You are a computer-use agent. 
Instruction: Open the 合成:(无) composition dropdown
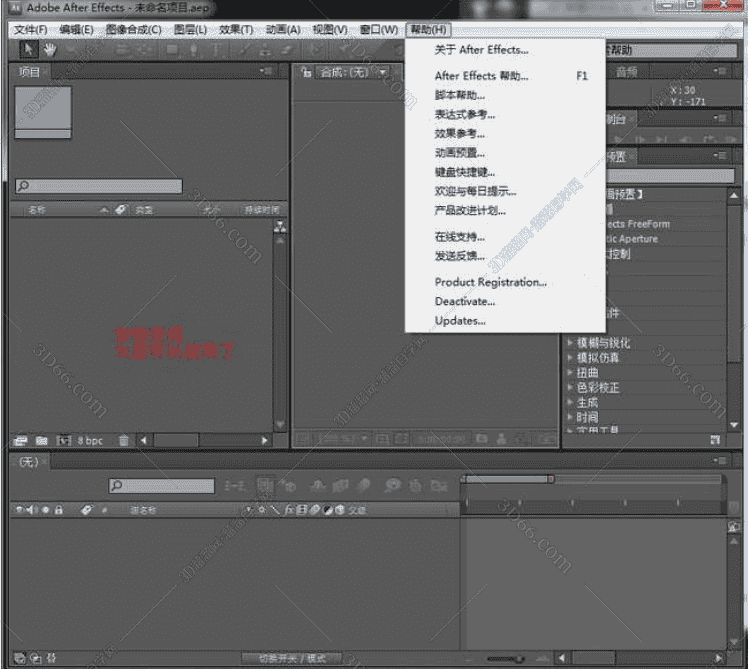(345, 72)
